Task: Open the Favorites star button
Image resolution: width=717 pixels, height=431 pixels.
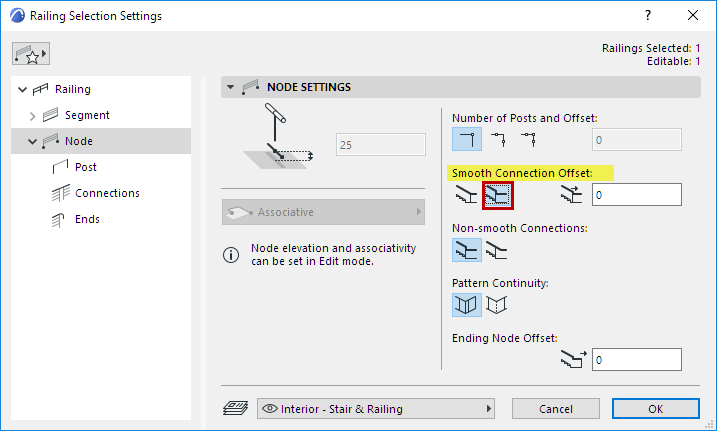Action: [31, 53]
